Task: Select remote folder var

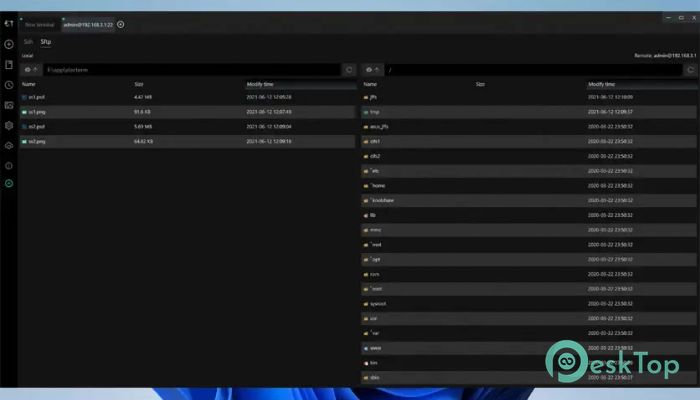Action: coord(529,333)
